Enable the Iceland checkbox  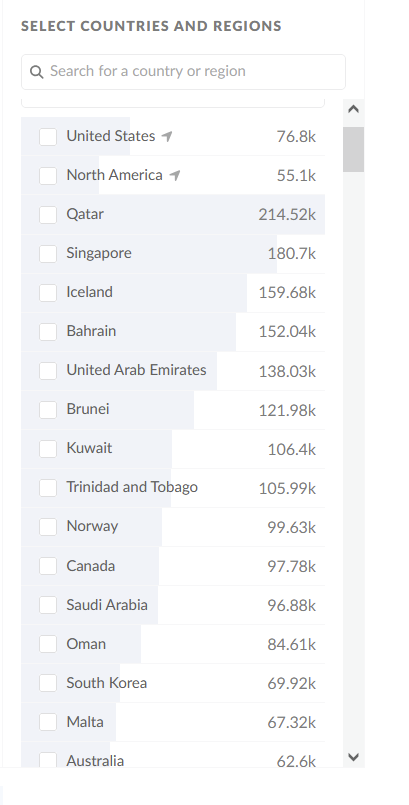(x=48, y=293)
